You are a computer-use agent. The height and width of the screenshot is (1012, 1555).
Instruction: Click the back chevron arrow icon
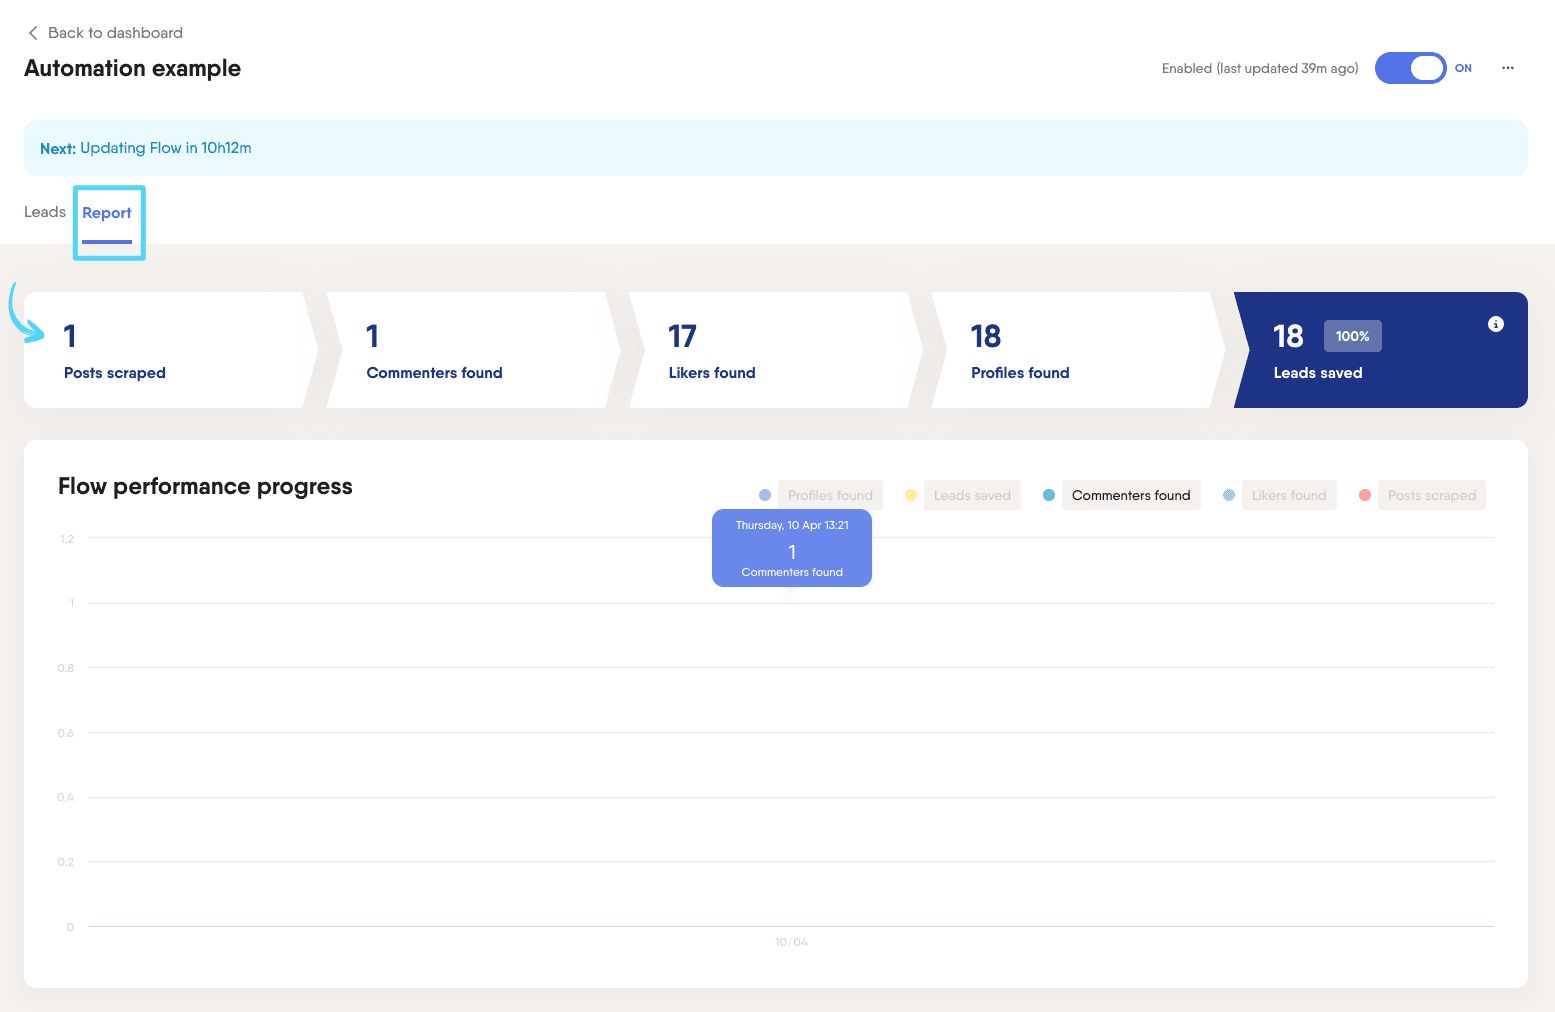tap(33, 33)
